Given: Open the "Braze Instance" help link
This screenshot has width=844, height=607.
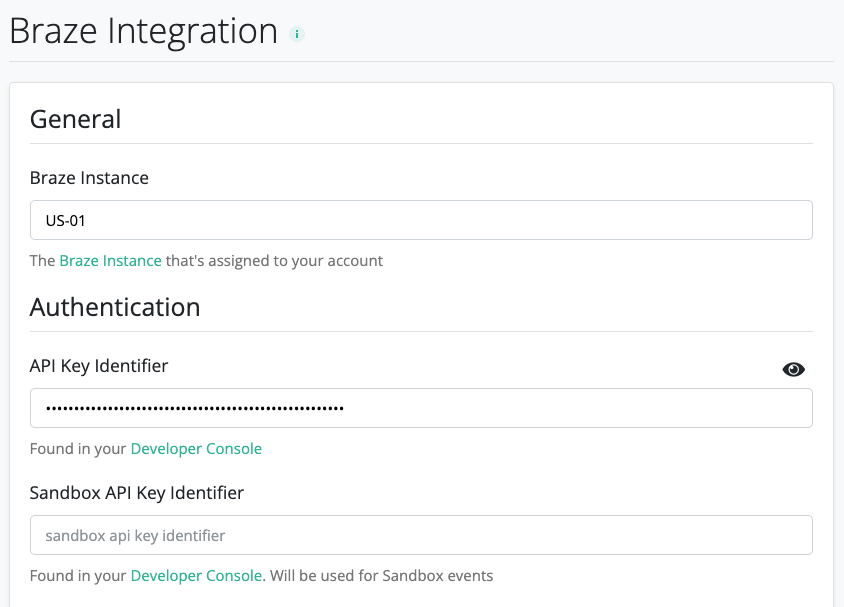Looking at the screenshot, I should (110, 260).
